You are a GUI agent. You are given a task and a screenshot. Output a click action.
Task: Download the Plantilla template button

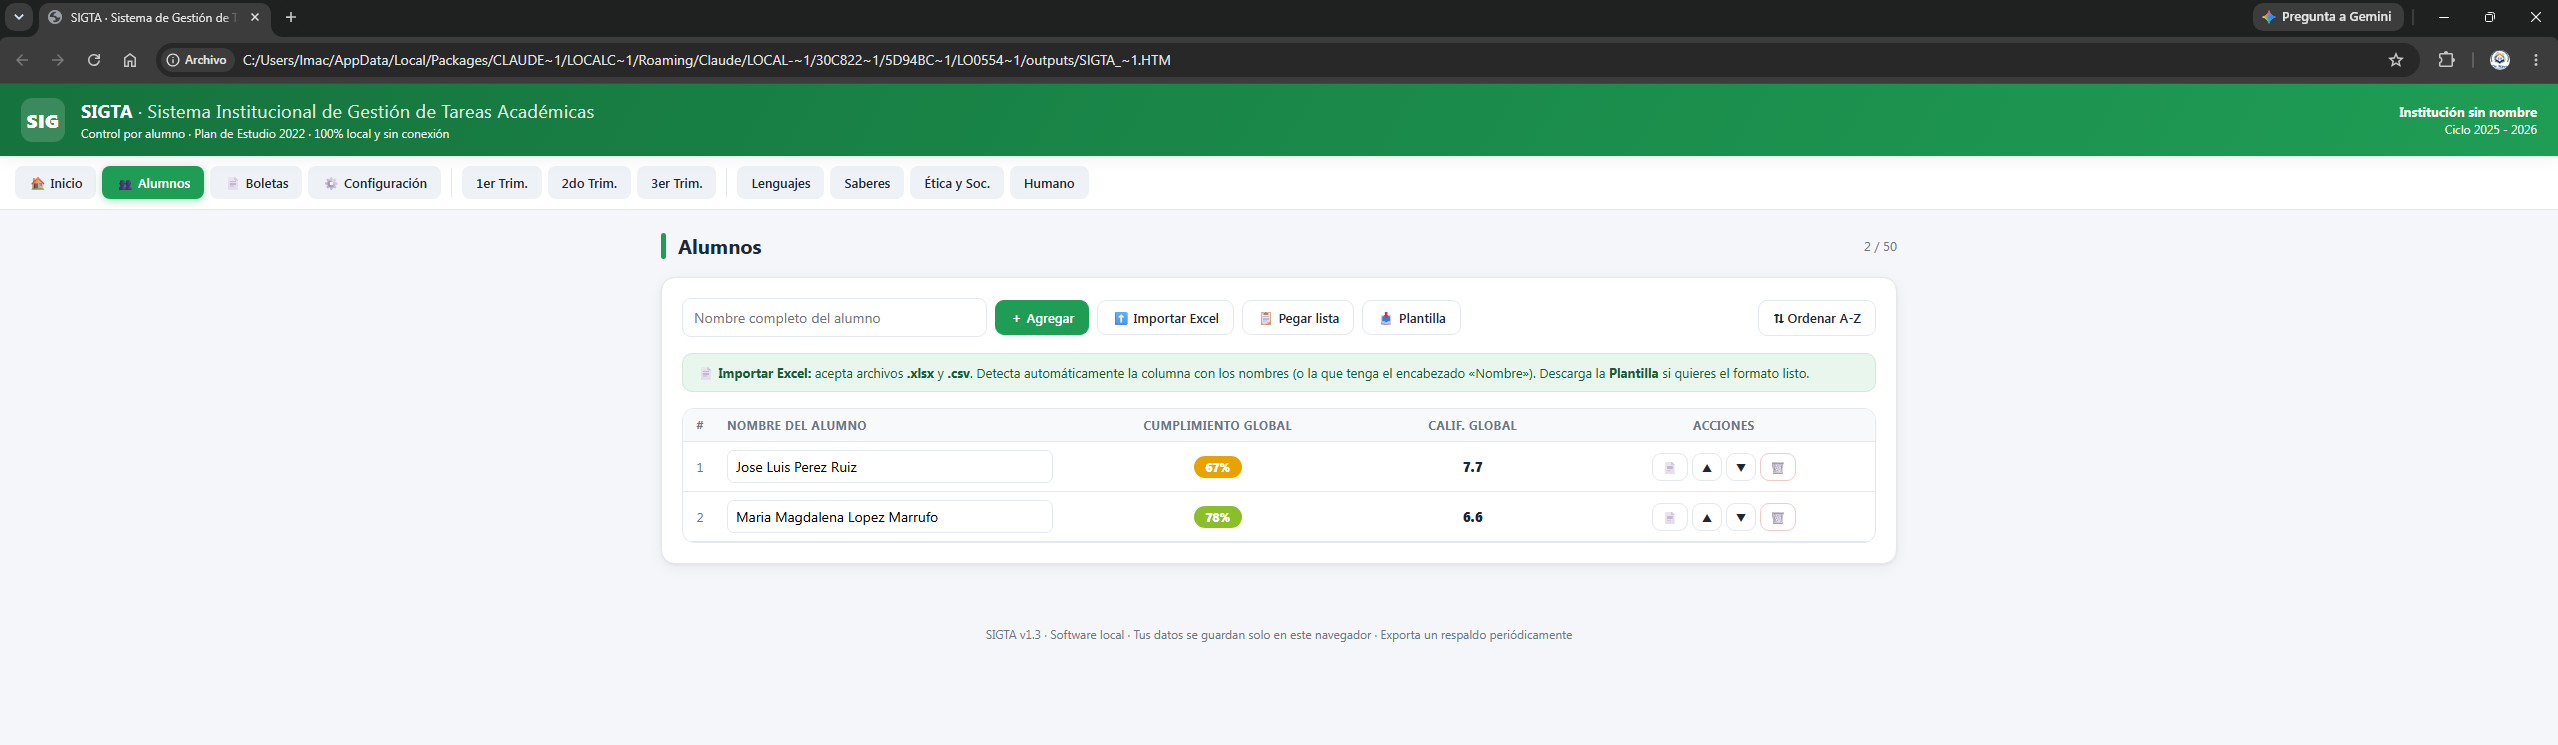pos(1412,318)
